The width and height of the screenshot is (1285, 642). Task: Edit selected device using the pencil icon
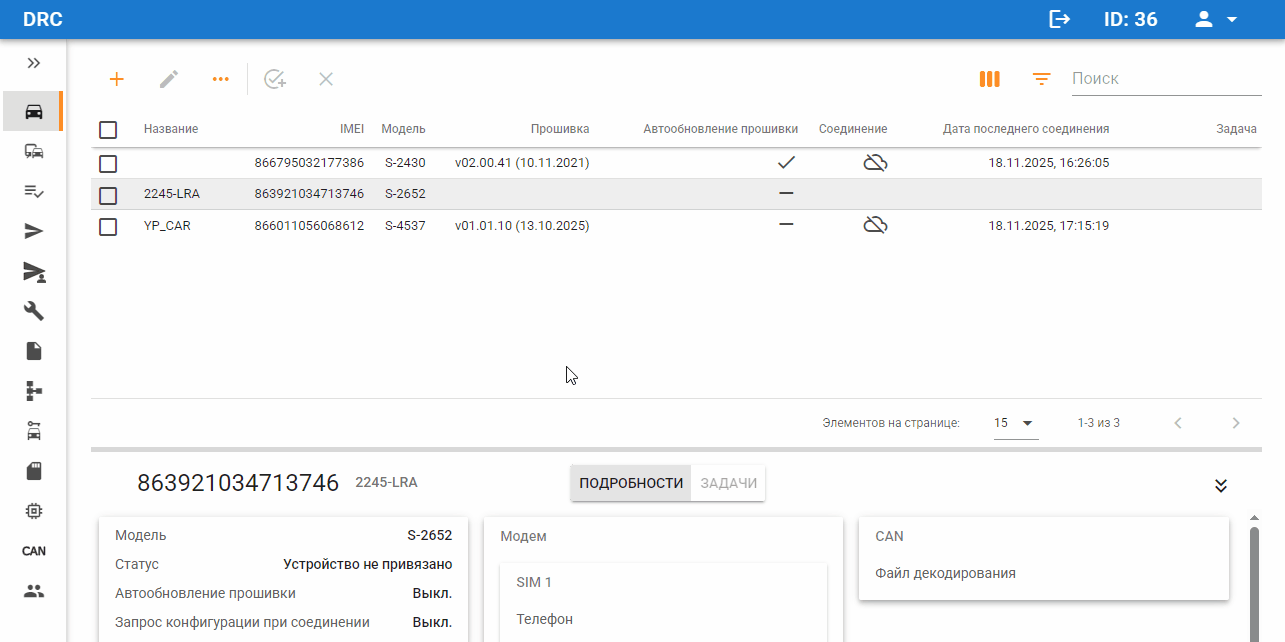(x=169, y=78)
